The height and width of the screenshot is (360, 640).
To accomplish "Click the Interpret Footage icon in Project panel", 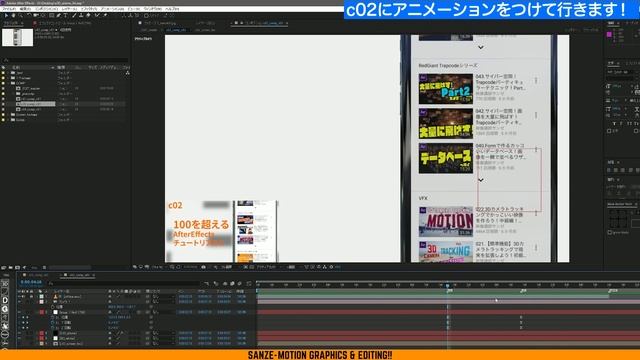I will tap(4, 267).
